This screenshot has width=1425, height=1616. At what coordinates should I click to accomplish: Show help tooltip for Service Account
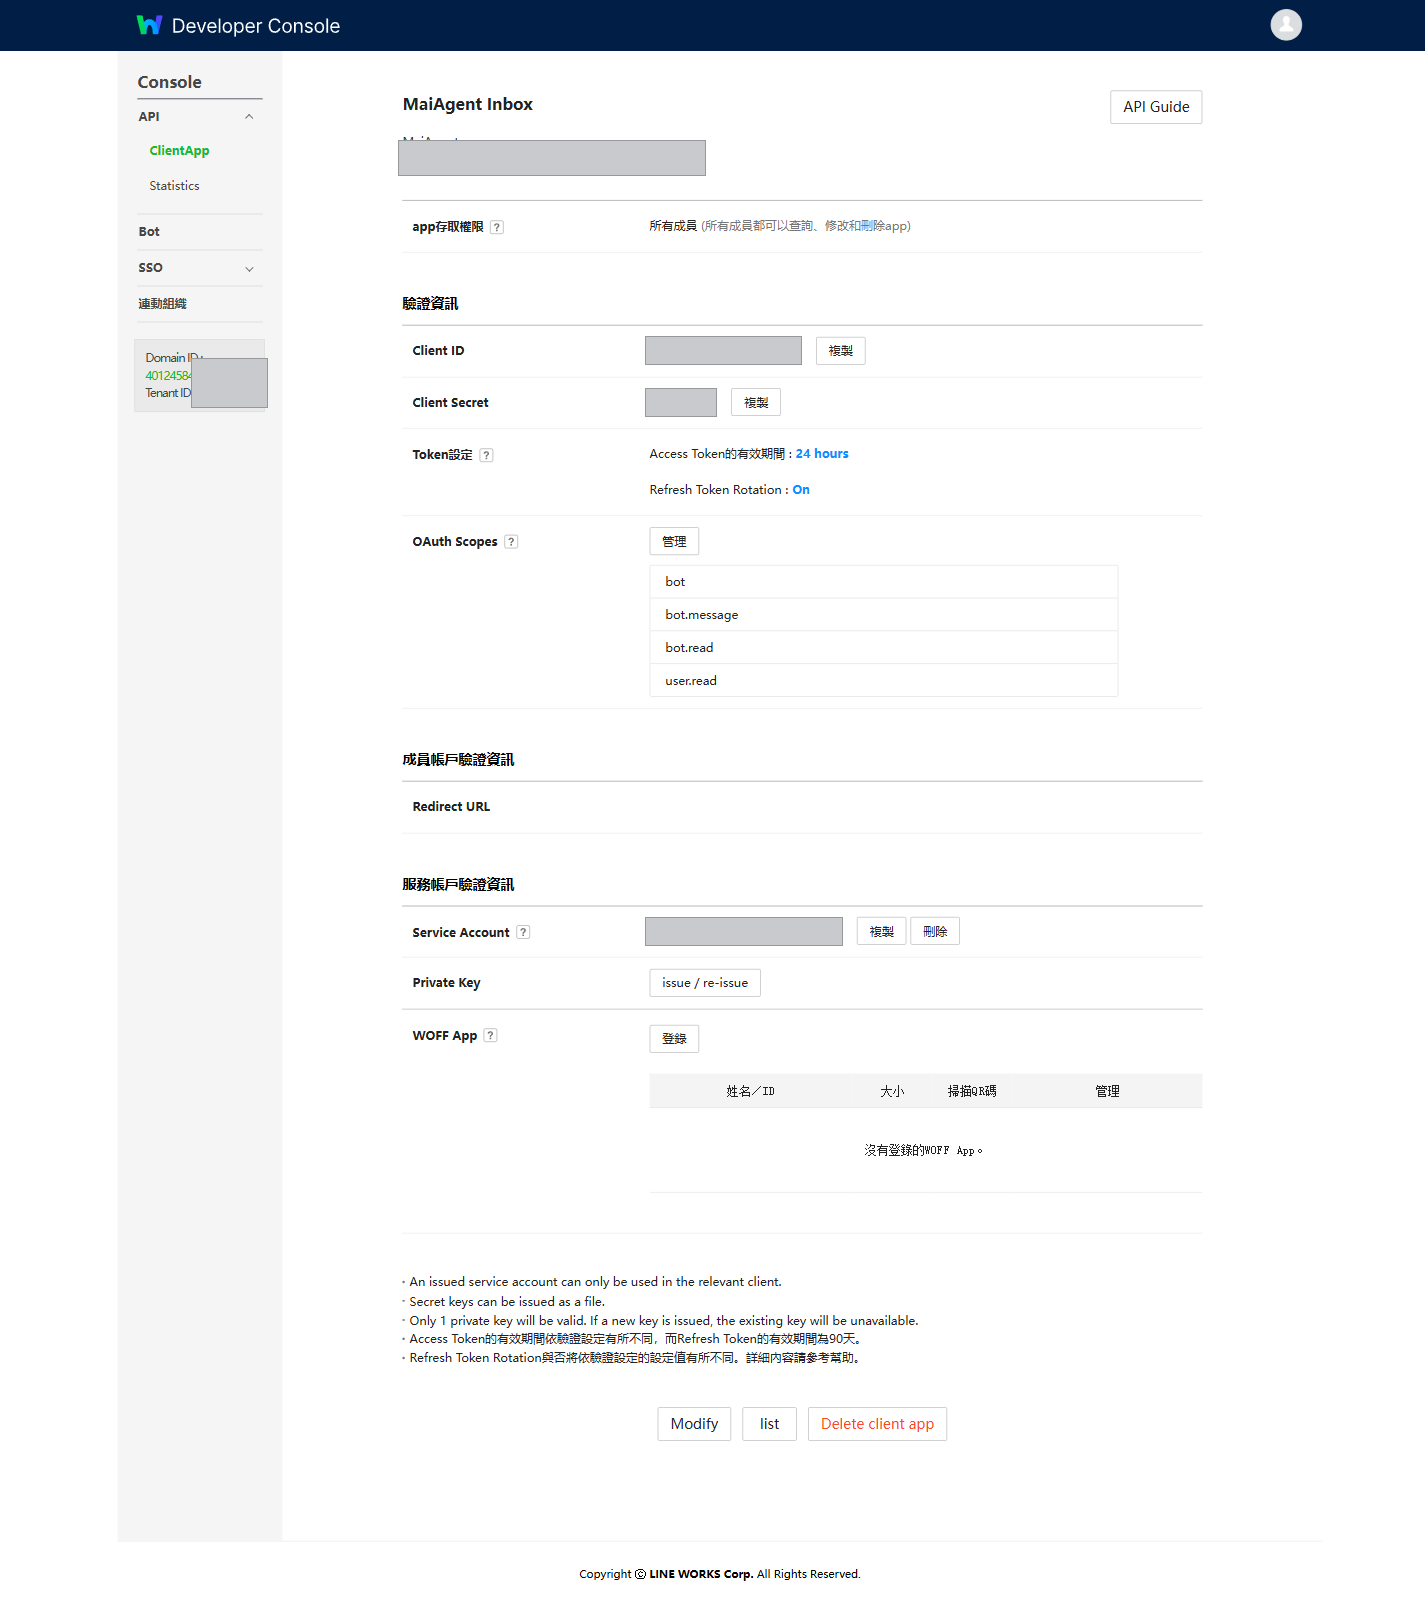(523, 932)
